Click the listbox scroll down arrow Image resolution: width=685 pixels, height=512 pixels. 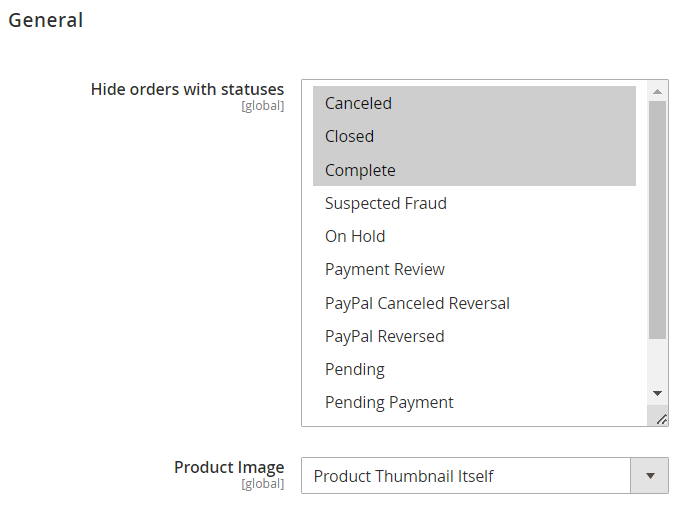point(657,393)
